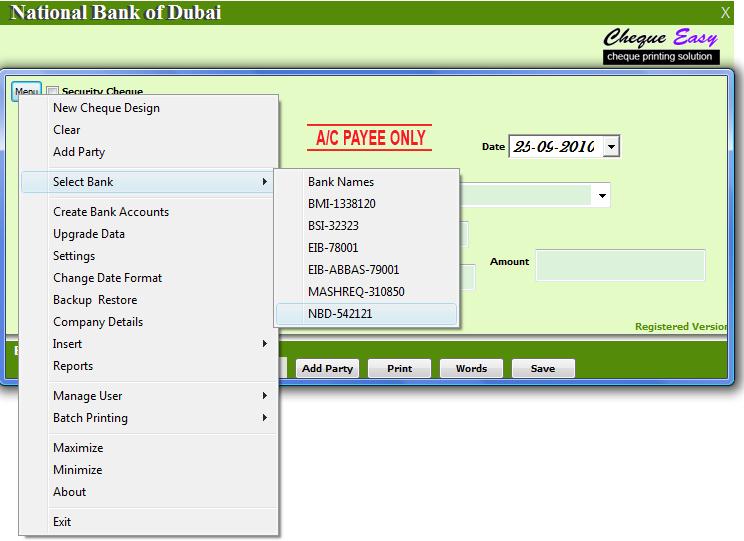Viewport: 744px width, 541px height.
Task: Select bank NBD-542121
Action: [x=366, y=314]
